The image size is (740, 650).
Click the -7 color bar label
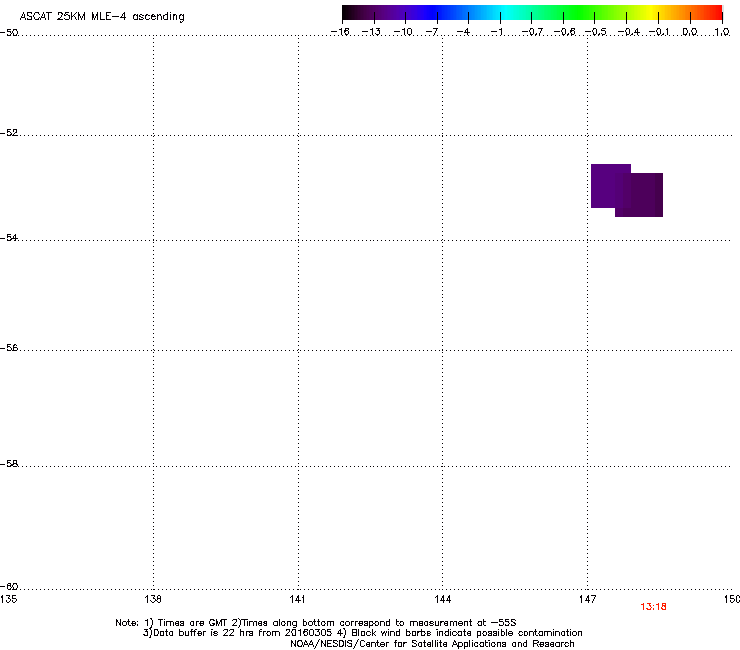click(432, 32)
